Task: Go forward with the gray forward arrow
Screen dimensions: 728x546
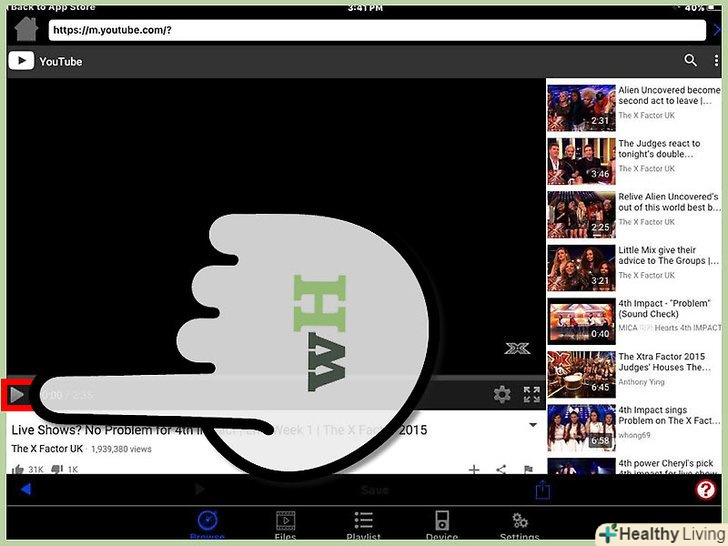Action: pyautogui.click(x=199, y=489)
